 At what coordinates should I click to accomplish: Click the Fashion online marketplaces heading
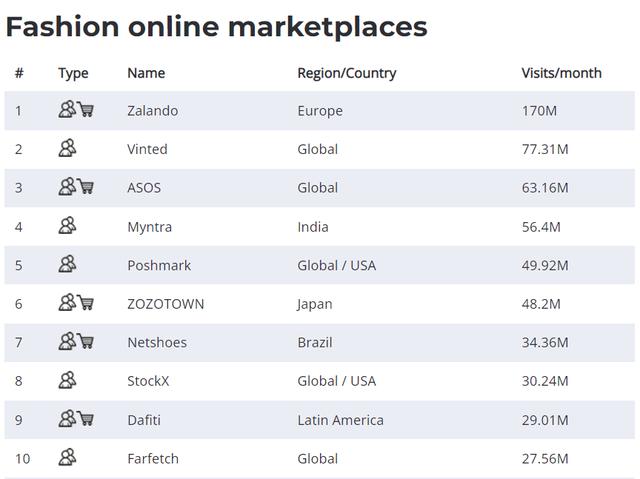(216, 26)
